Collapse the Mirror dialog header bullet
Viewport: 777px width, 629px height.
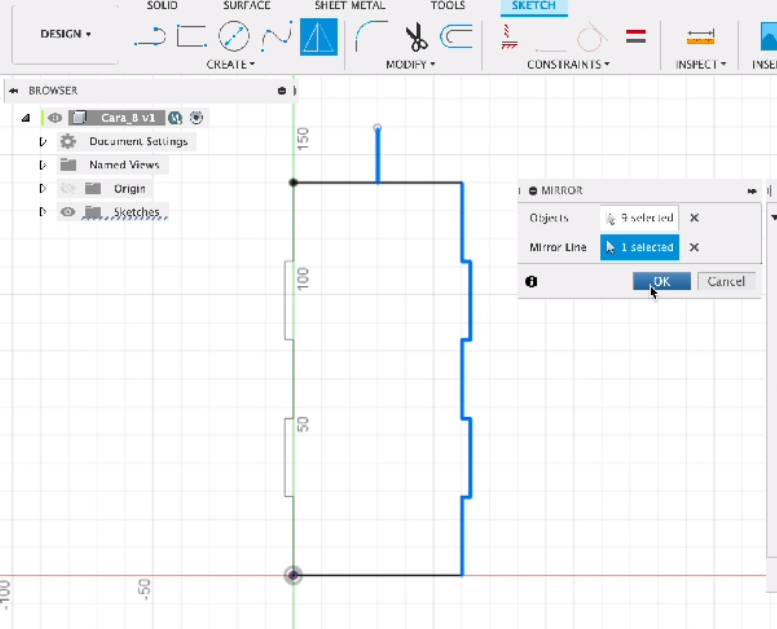pos(533,191)
